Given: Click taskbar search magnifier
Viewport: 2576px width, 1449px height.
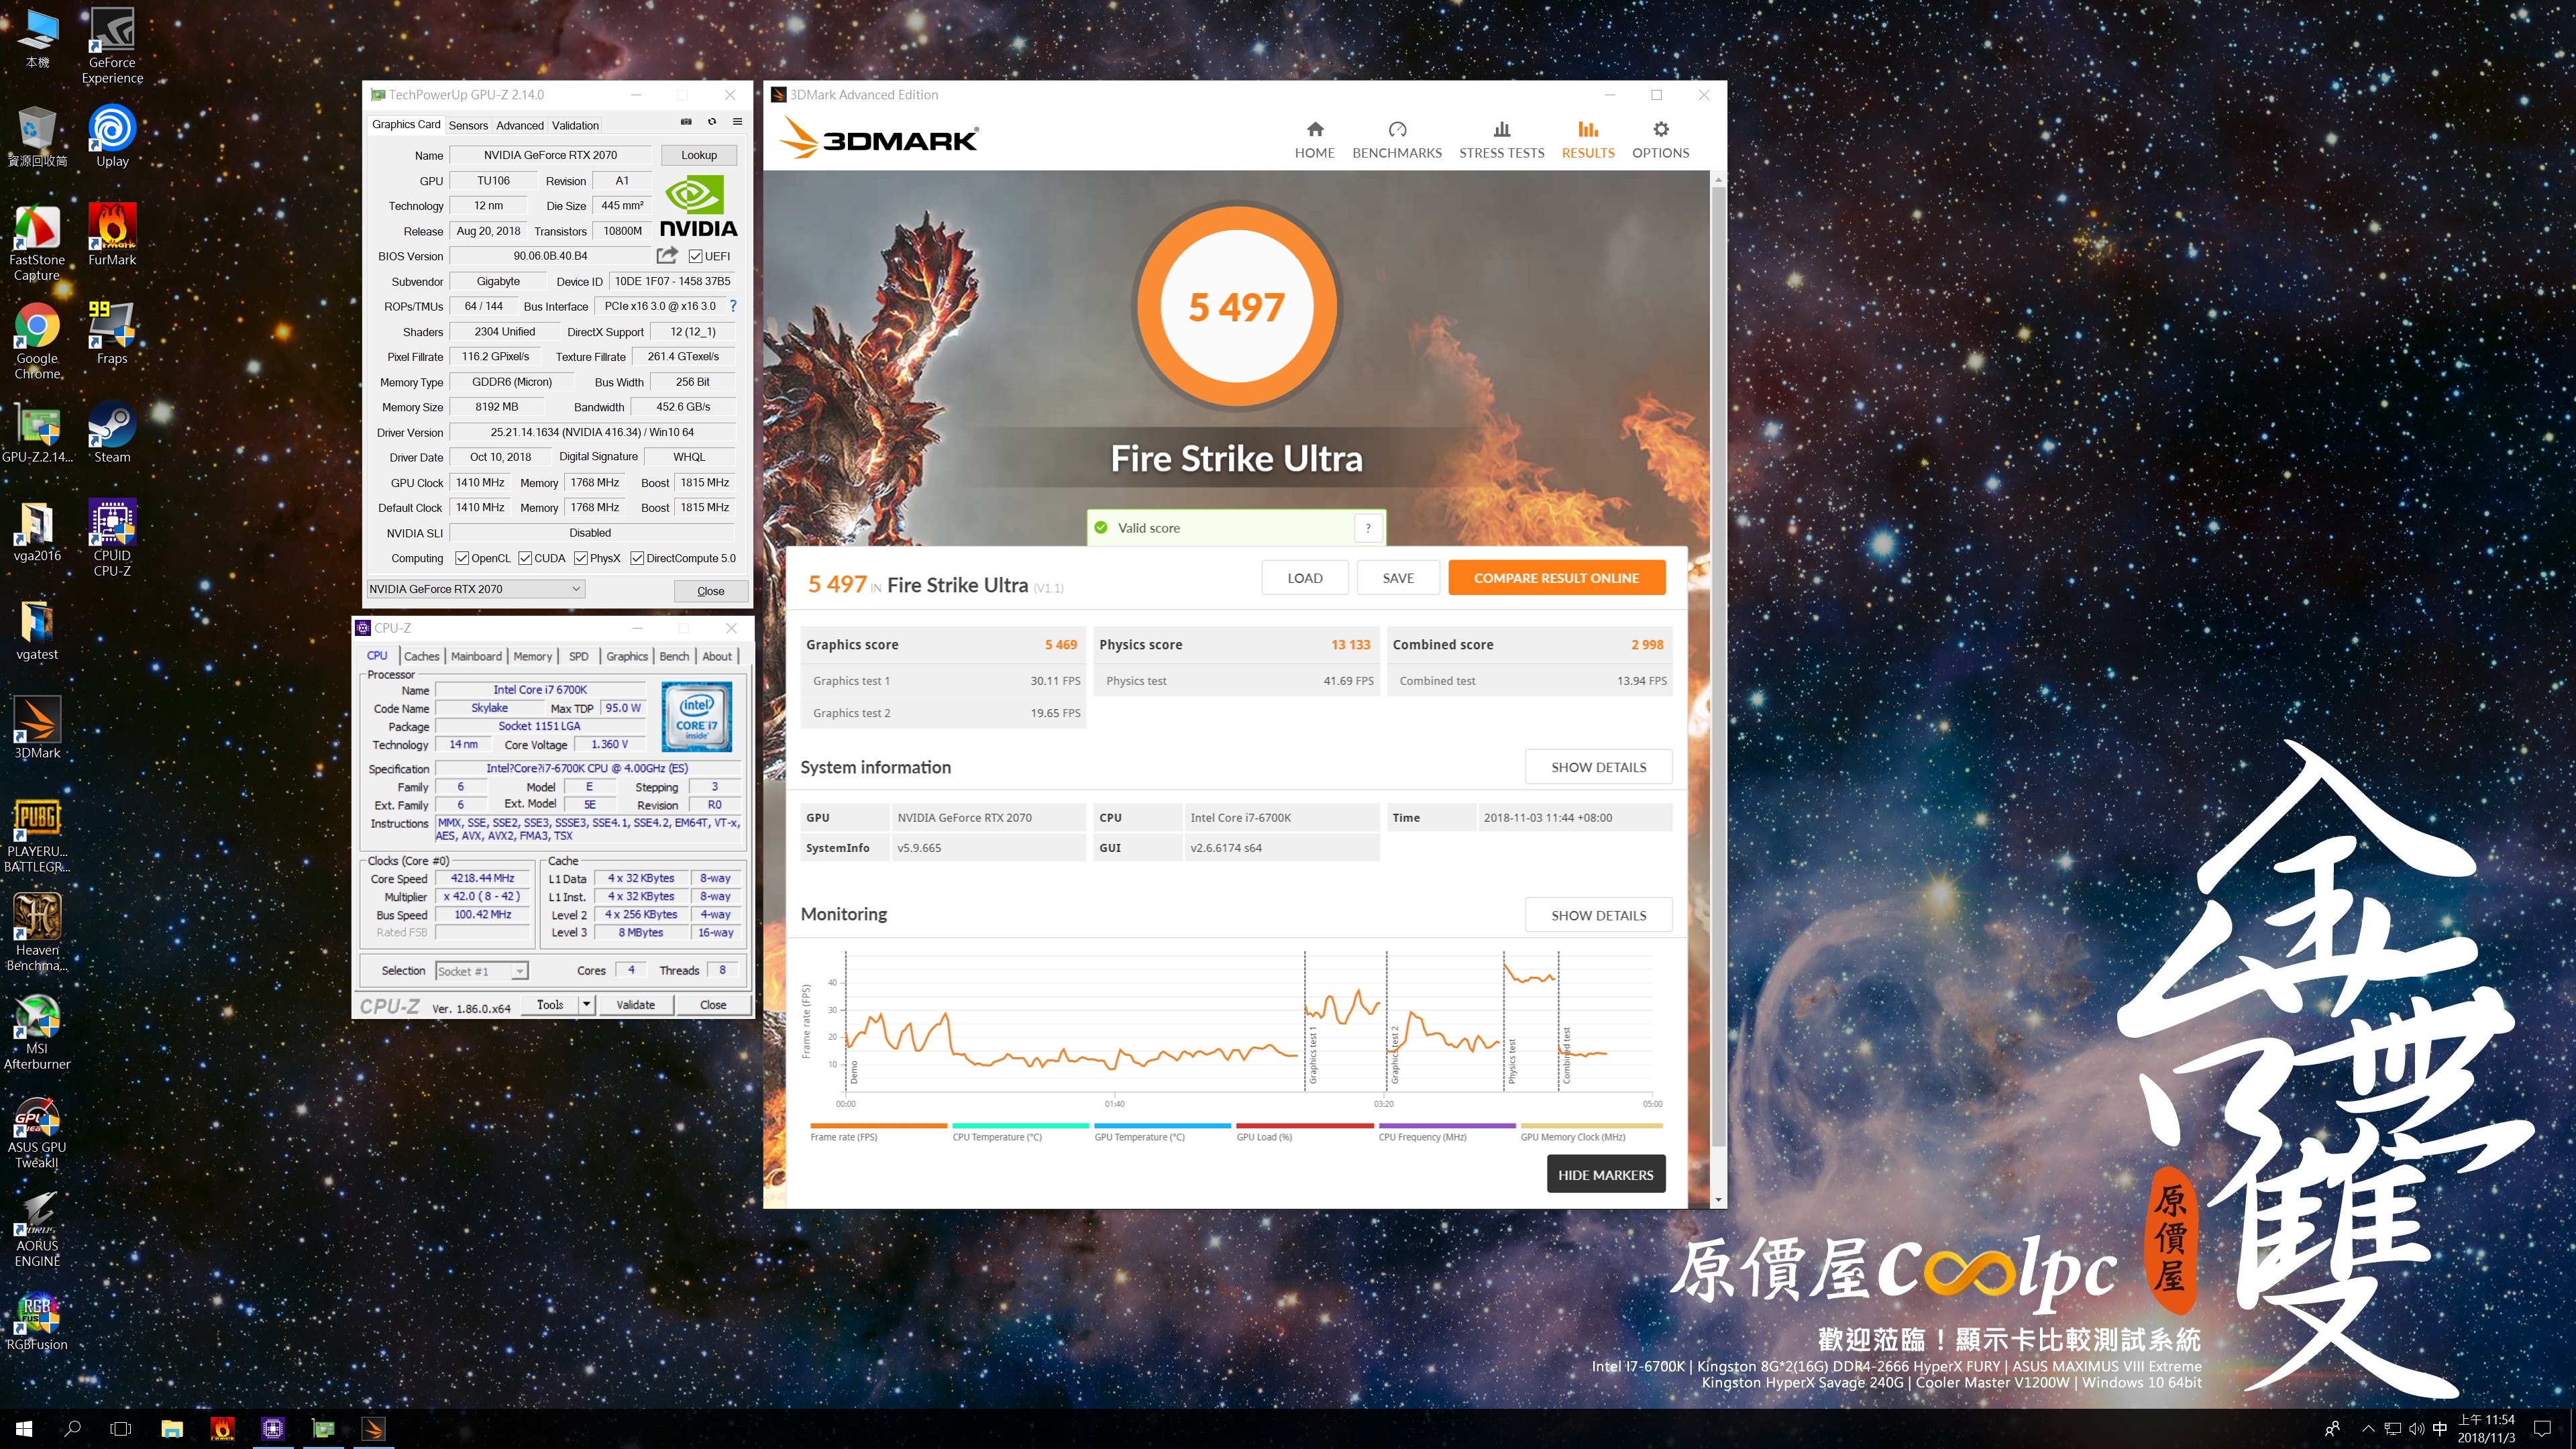Looking at the screenshot, I should 72,1429.
